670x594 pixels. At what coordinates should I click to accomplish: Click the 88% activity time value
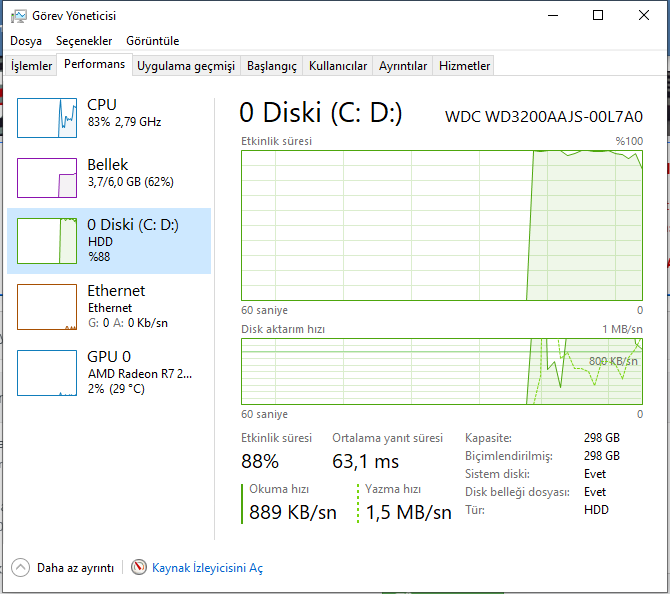click(x=260, y=462)
